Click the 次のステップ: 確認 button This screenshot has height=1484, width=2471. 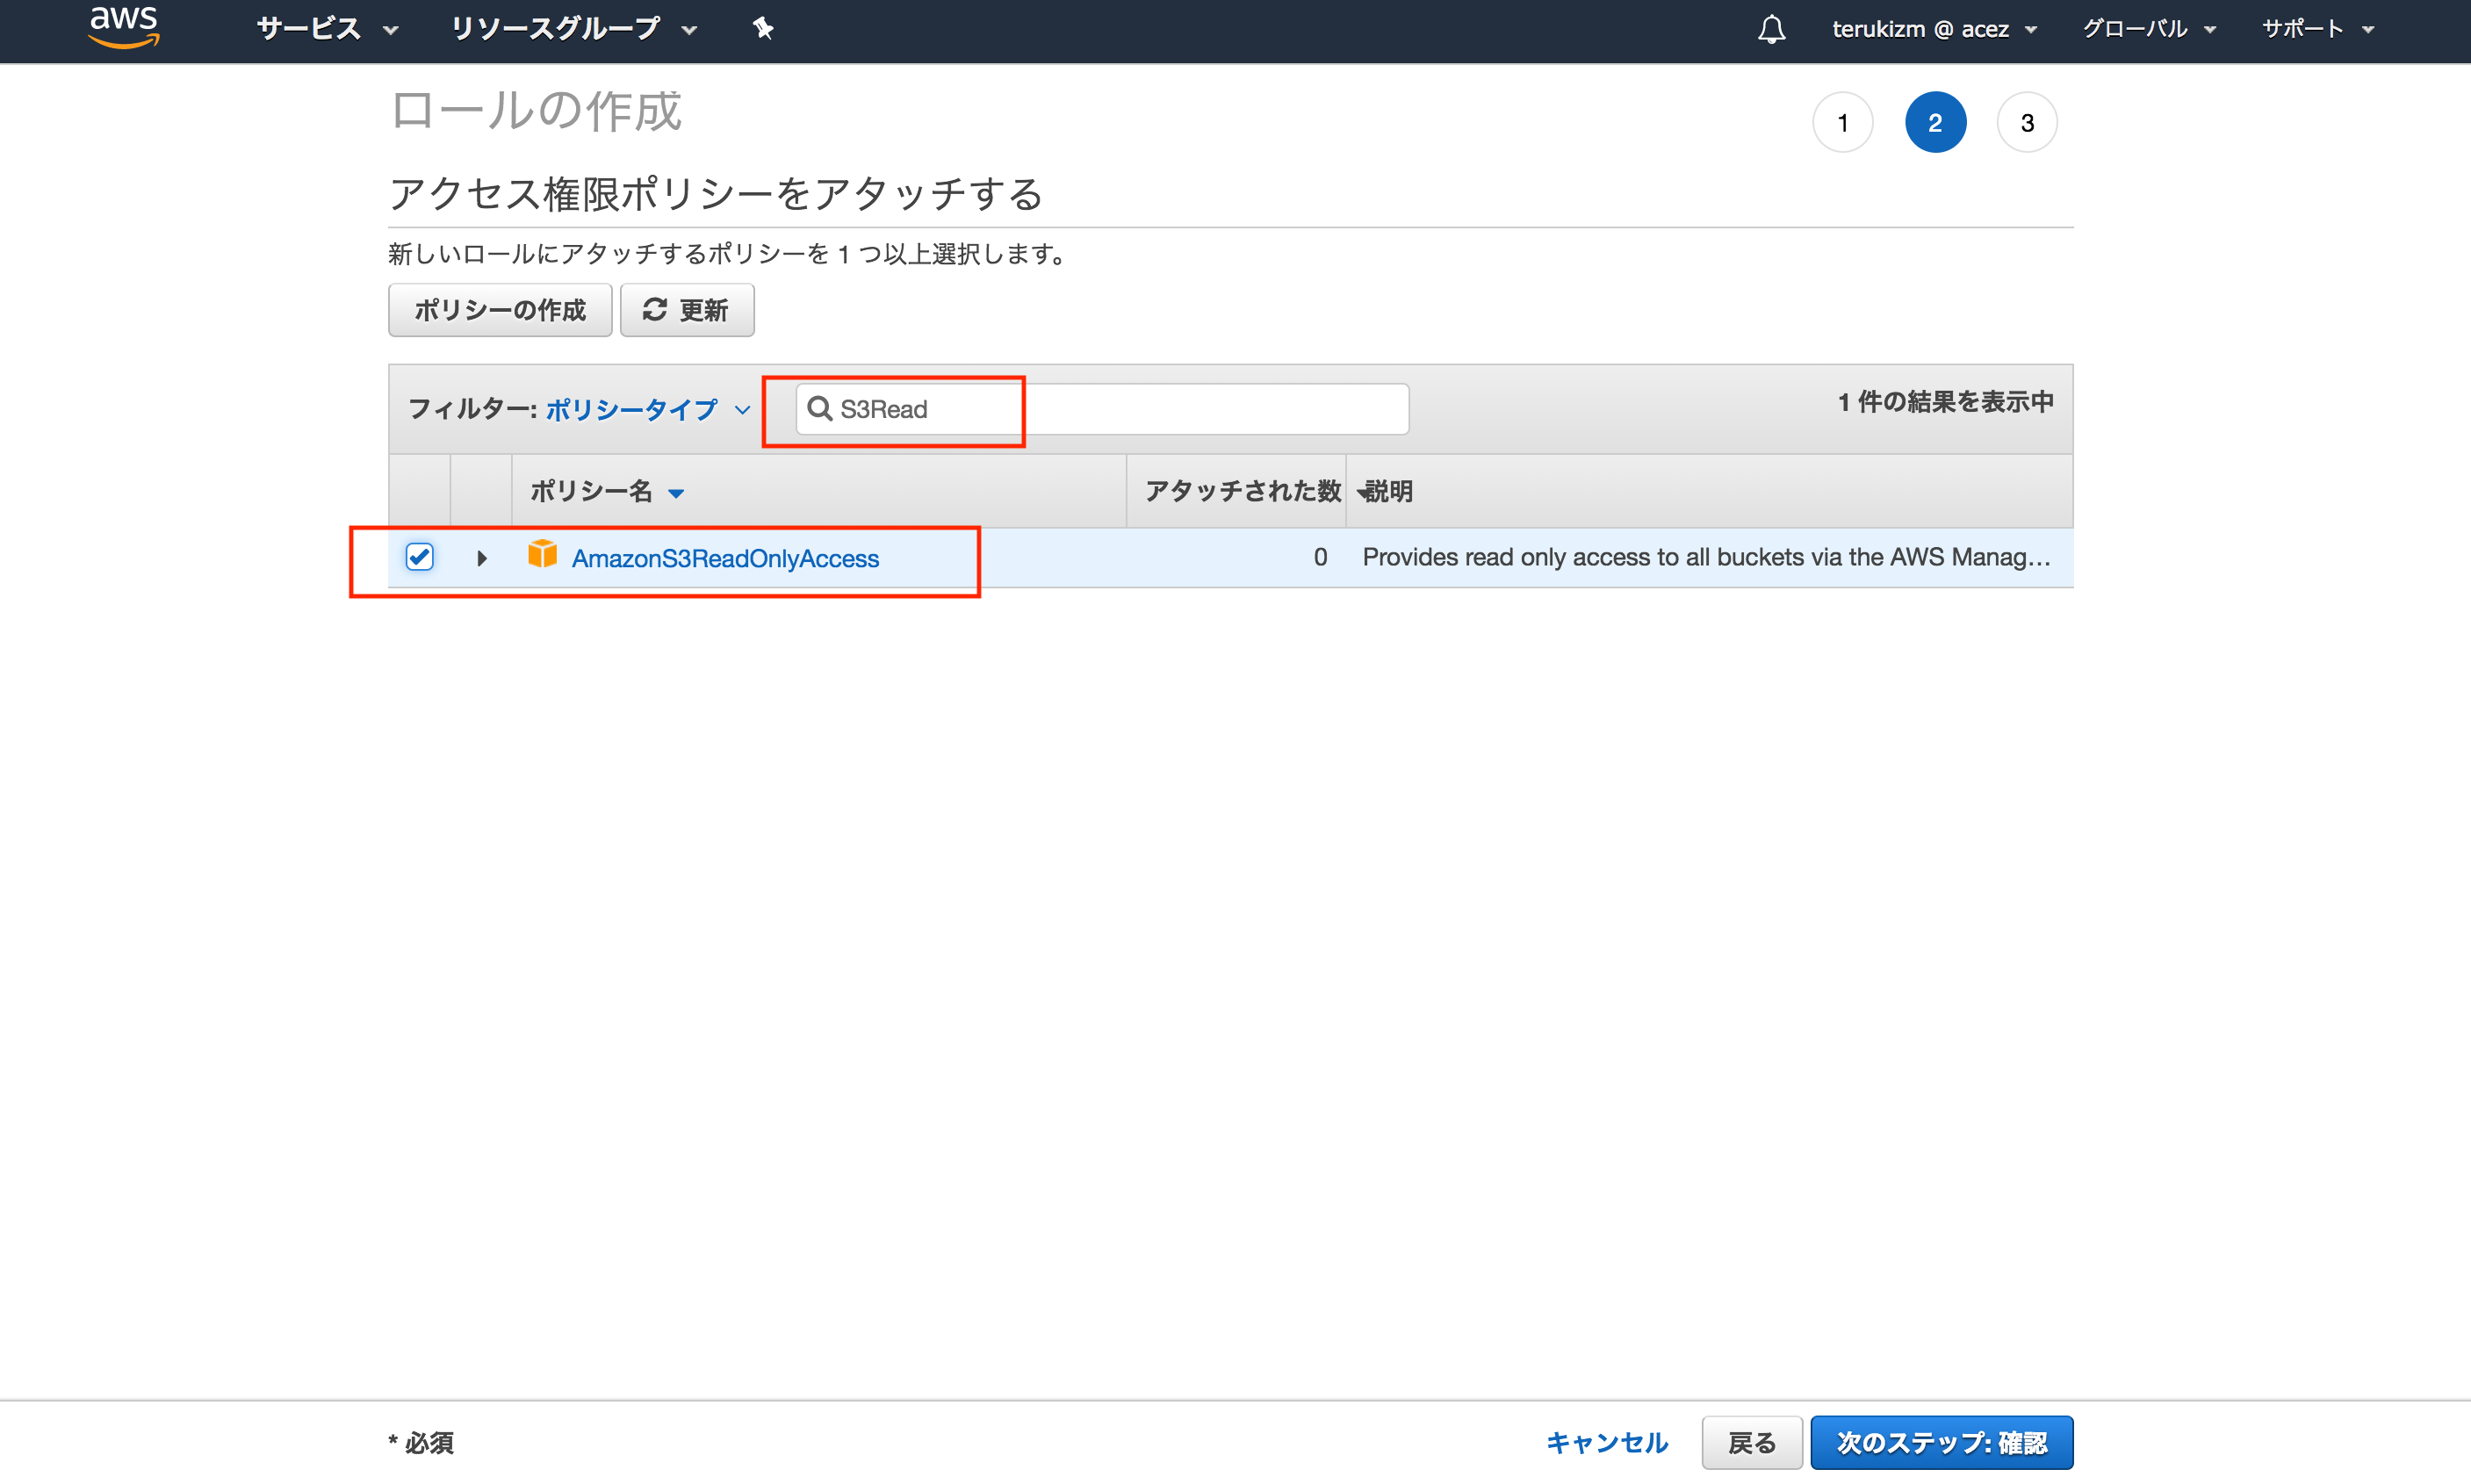click(x=1941, y=1441)
